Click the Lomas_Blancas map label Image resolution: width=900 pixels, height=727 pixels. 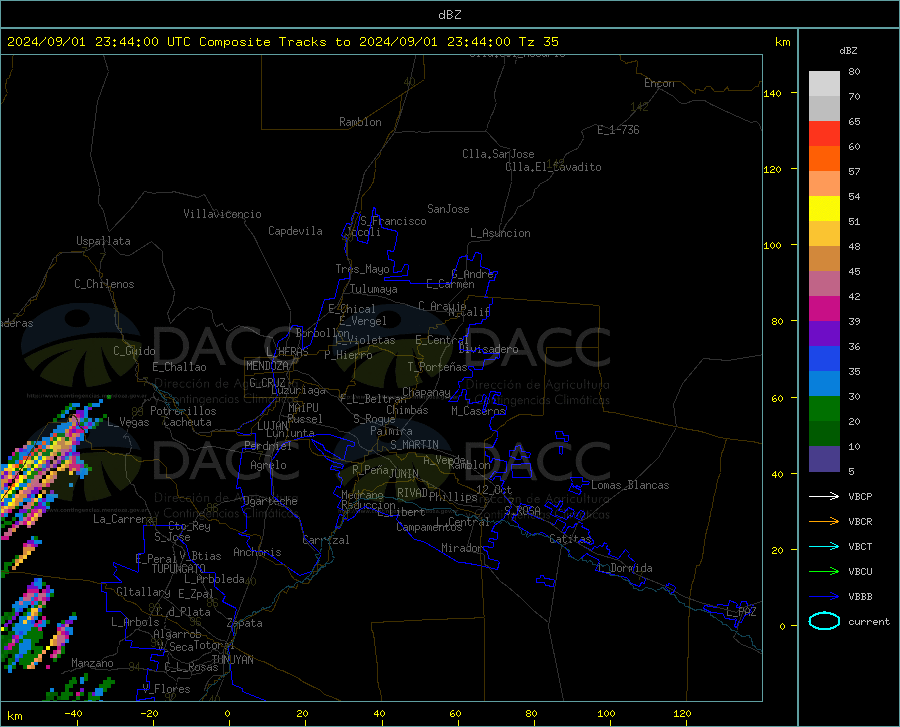[630, 485]
